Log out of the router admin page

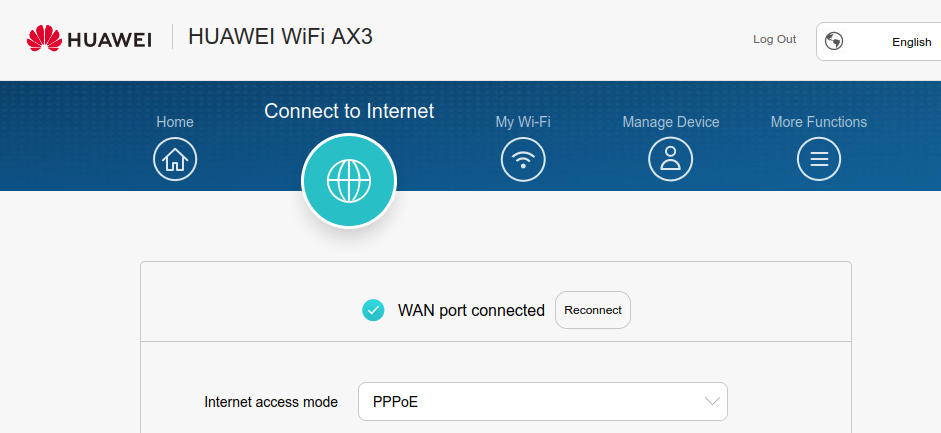click(774, 39)
